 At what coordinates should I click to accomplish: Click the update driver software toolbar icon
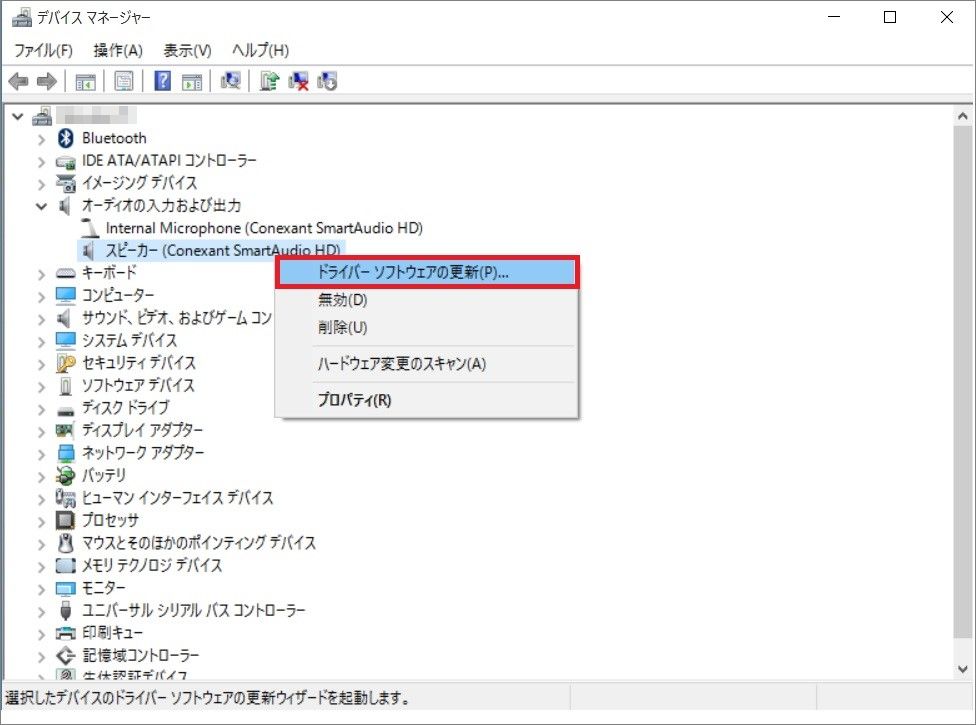[x=269, y=82]
